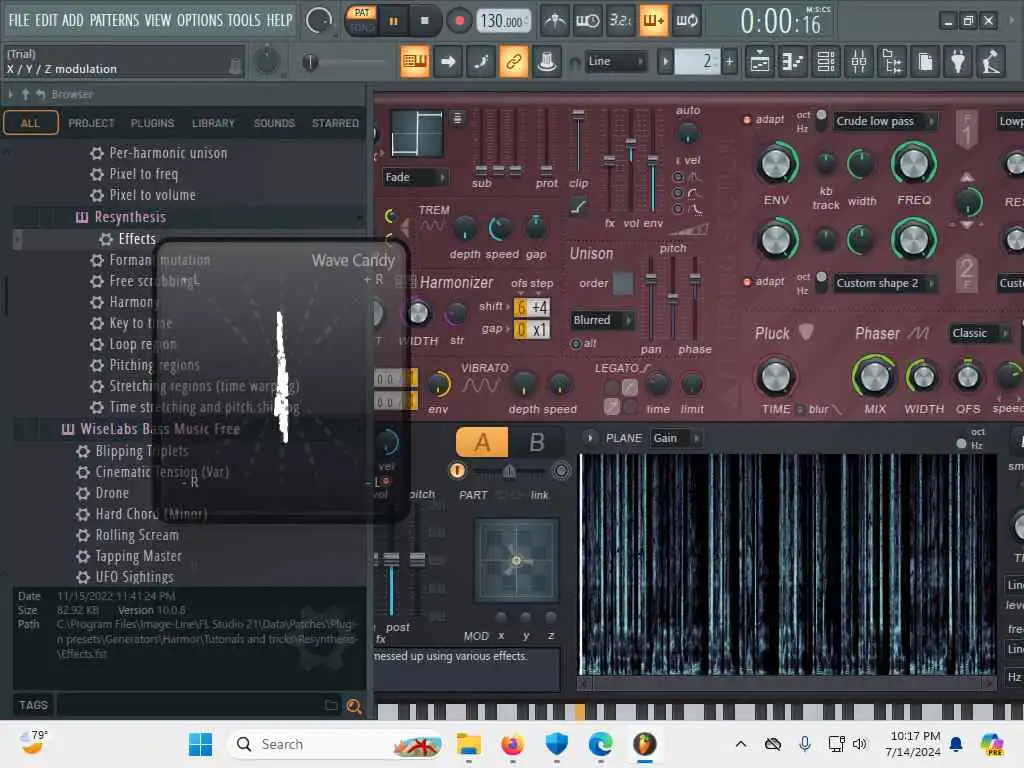Click the folder icon beside tags field
This screenshot has height=768, width=1024.
click(331, 705)
